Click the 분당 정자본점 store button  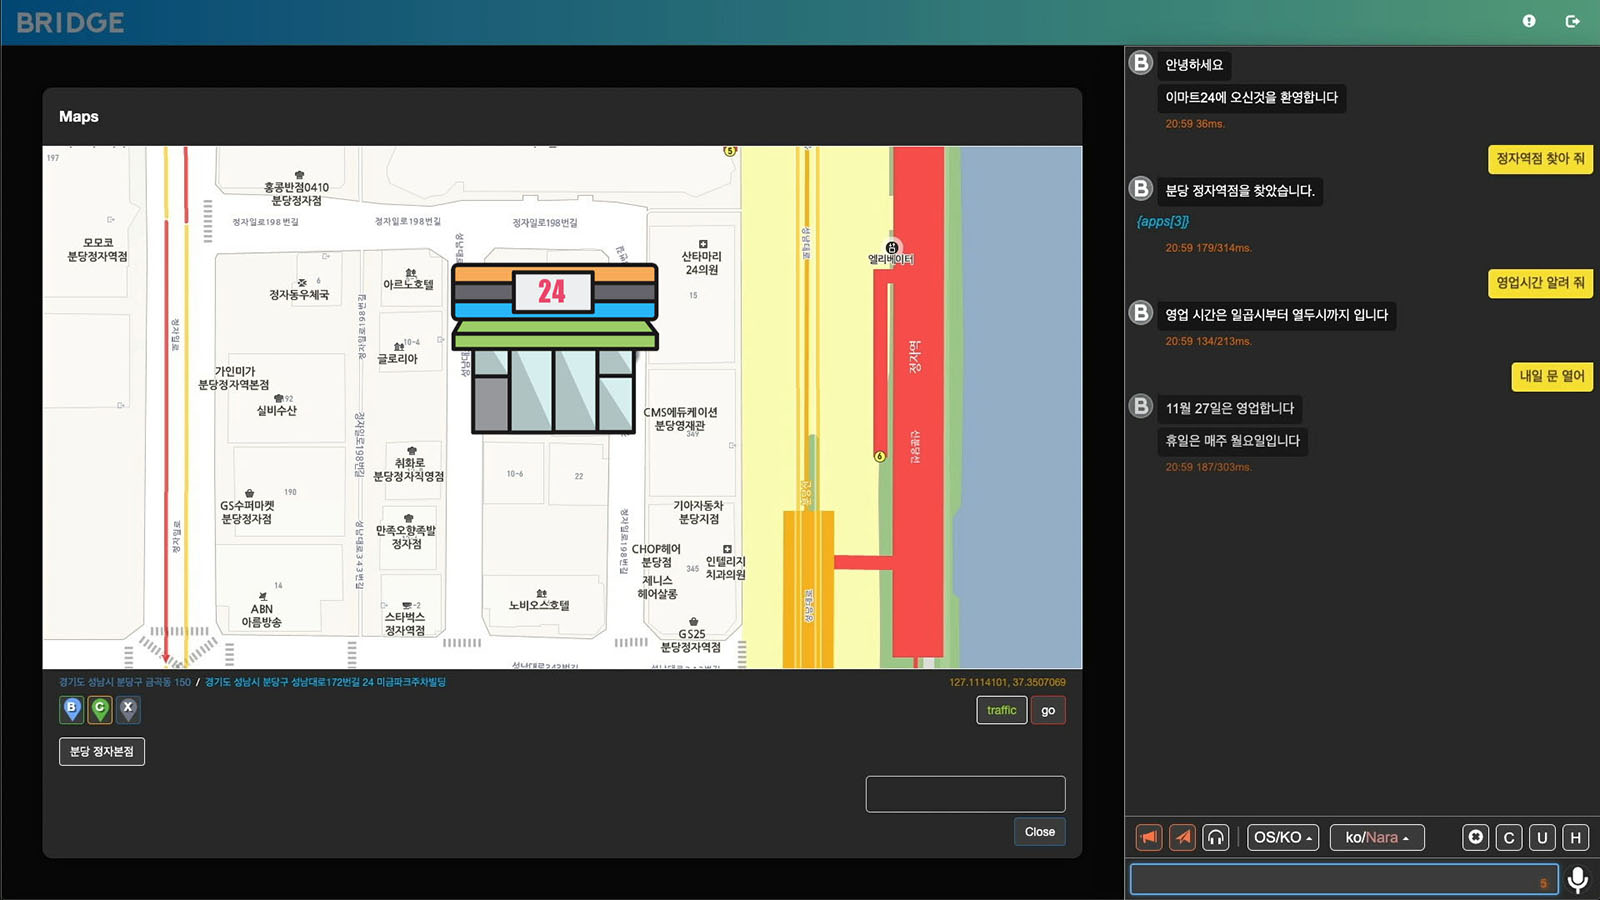pos(102,751)
